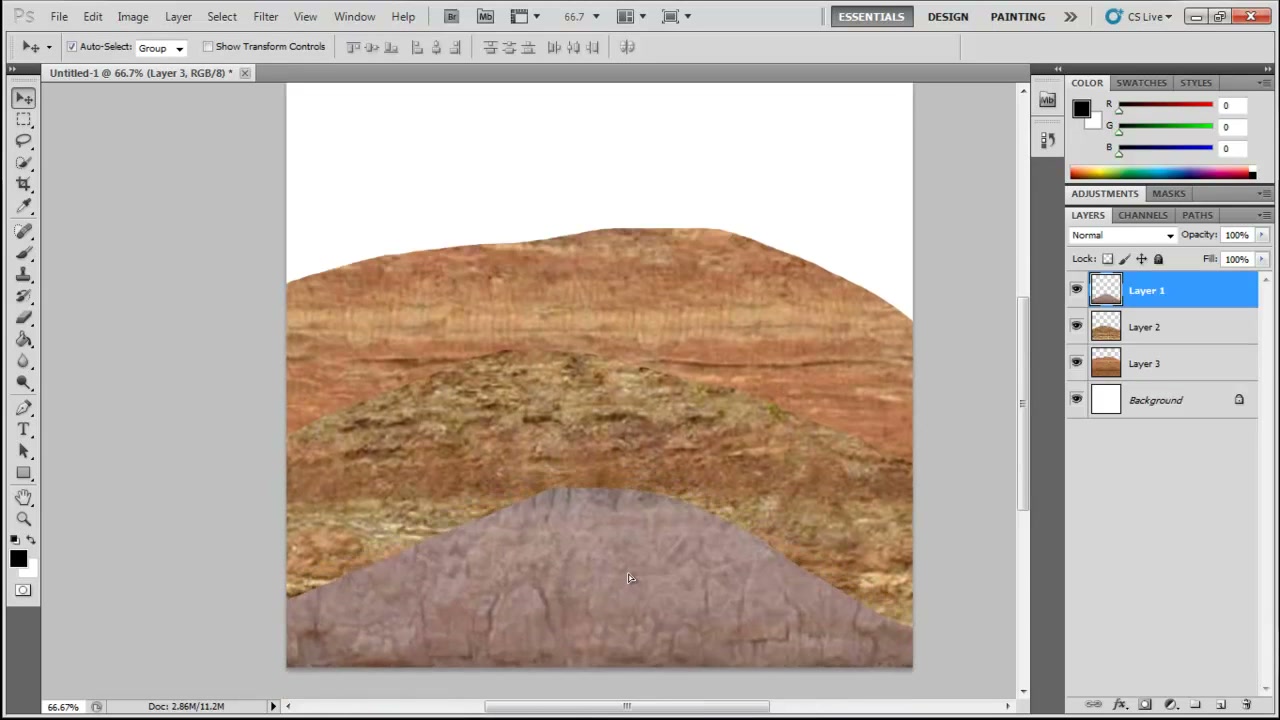Launch Mini Bridge from Mb icon
Screen dimensions: 1280x720
pyautogui.click(x=485, y=16)
